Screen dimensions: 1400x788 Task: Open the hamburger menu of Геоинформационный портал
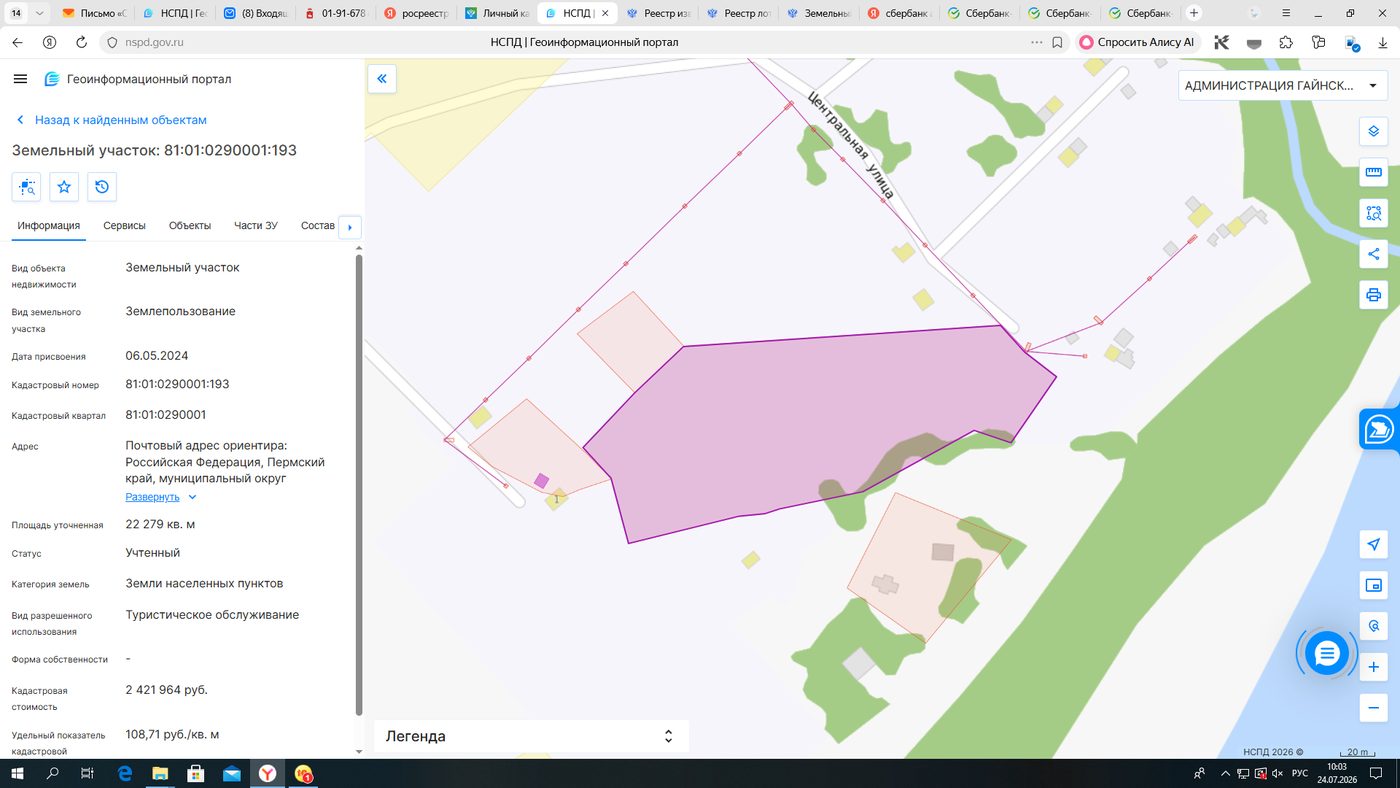click(20, 79)
